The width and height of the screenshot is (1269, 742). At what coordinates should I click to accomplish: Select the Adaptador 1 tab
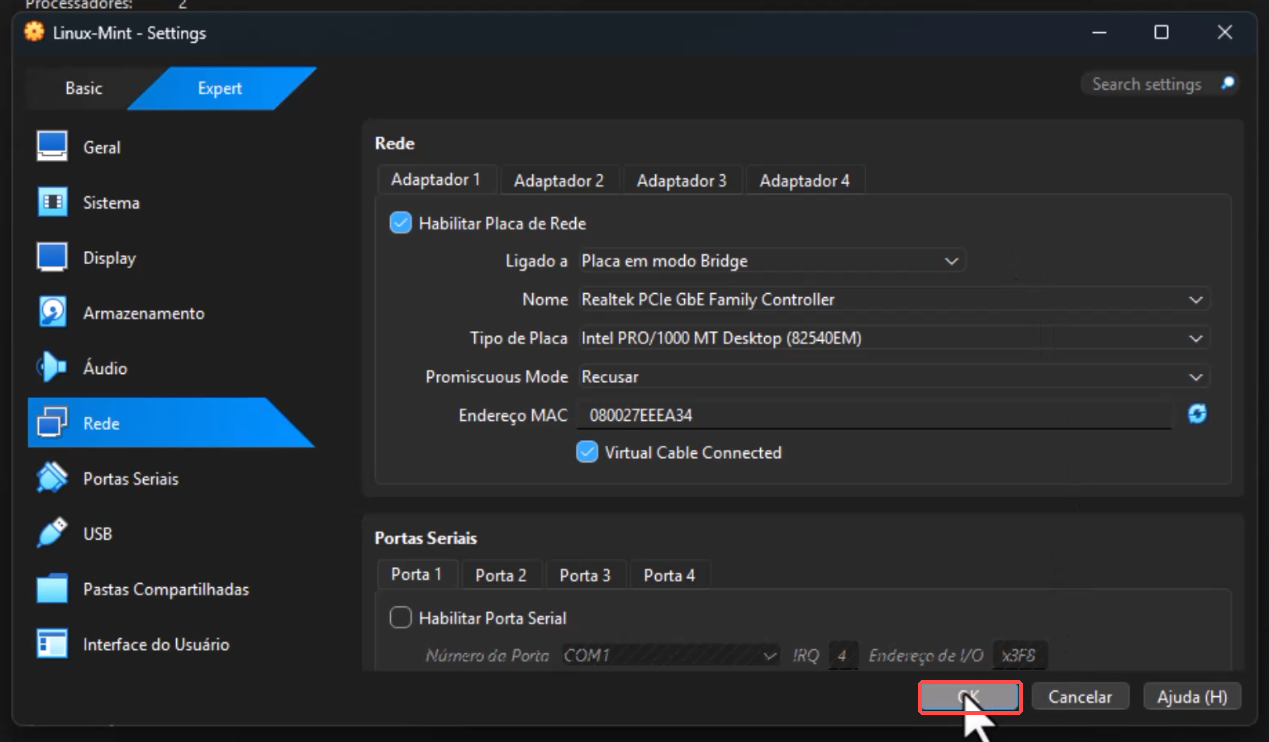tap(436, 180)
